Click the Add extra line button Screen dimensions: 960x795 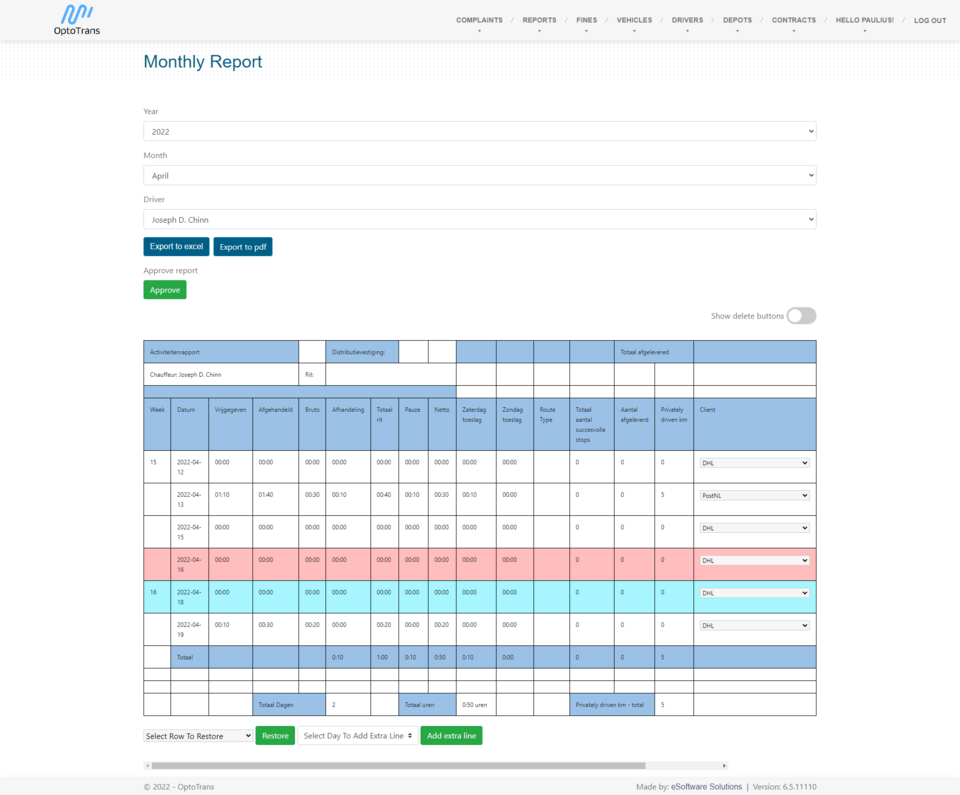click(451, 736)
